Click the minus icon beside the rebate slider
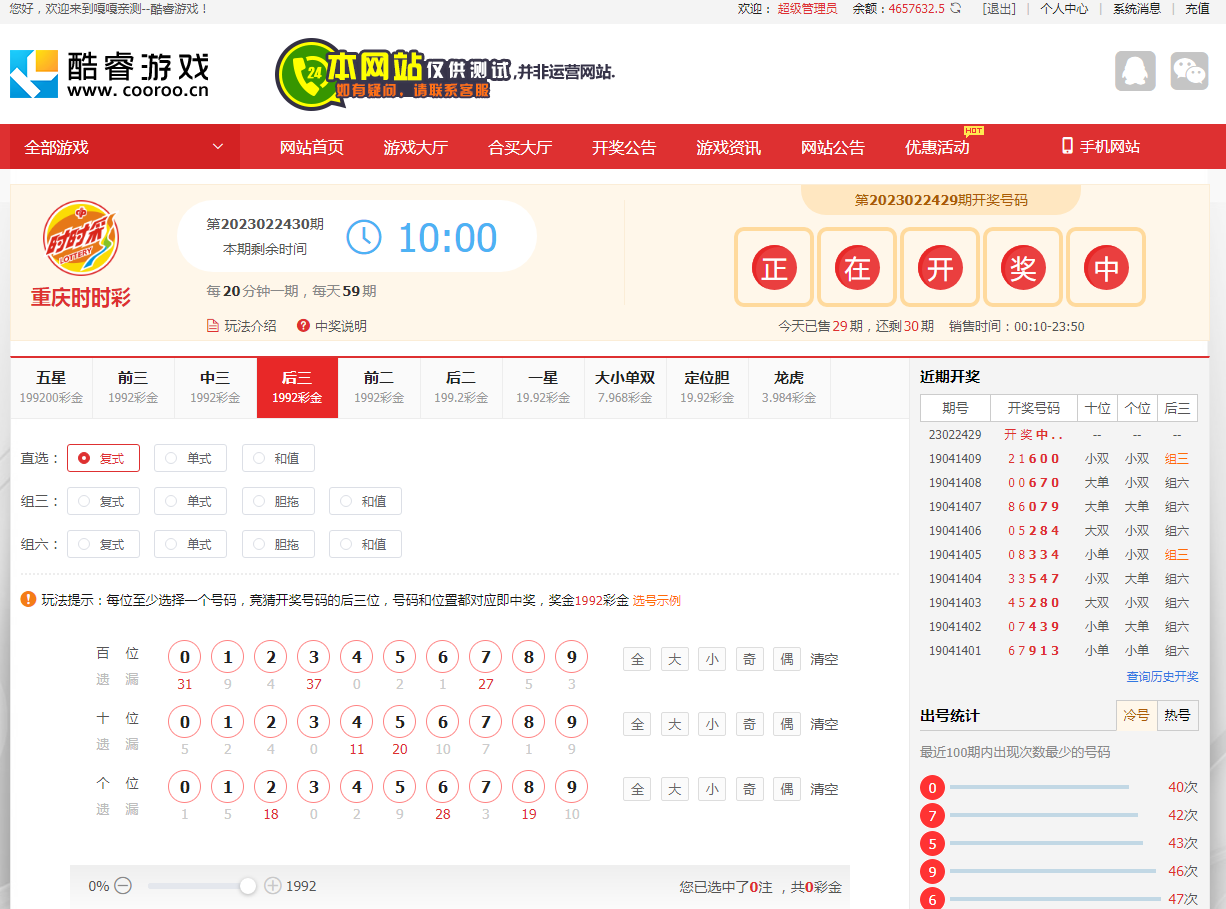This screenshot has height=909, width=1226. 123,886
